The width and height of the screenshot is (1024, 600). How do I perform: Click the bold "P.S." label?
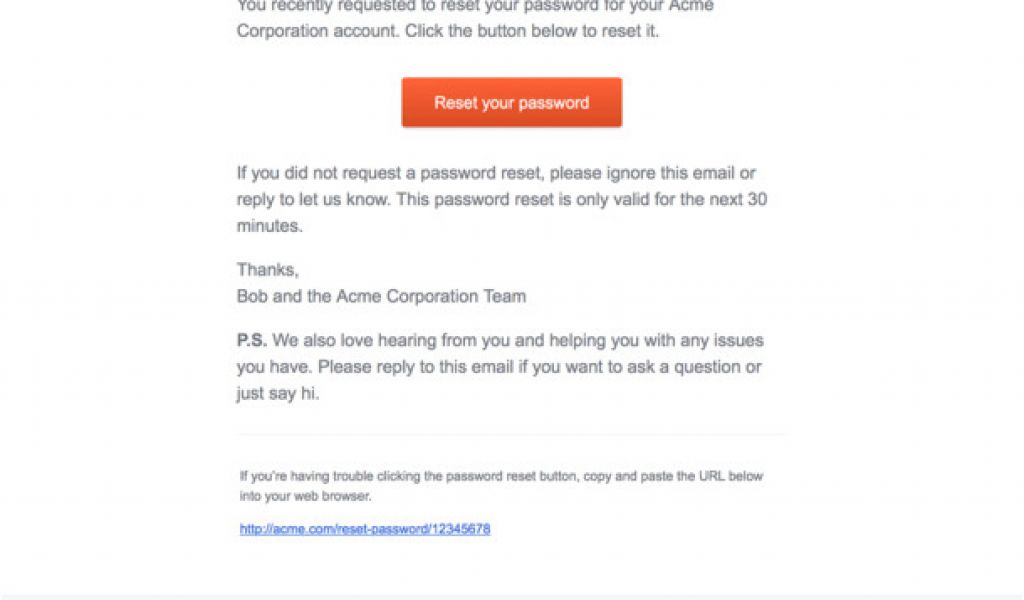click(252, 341)
